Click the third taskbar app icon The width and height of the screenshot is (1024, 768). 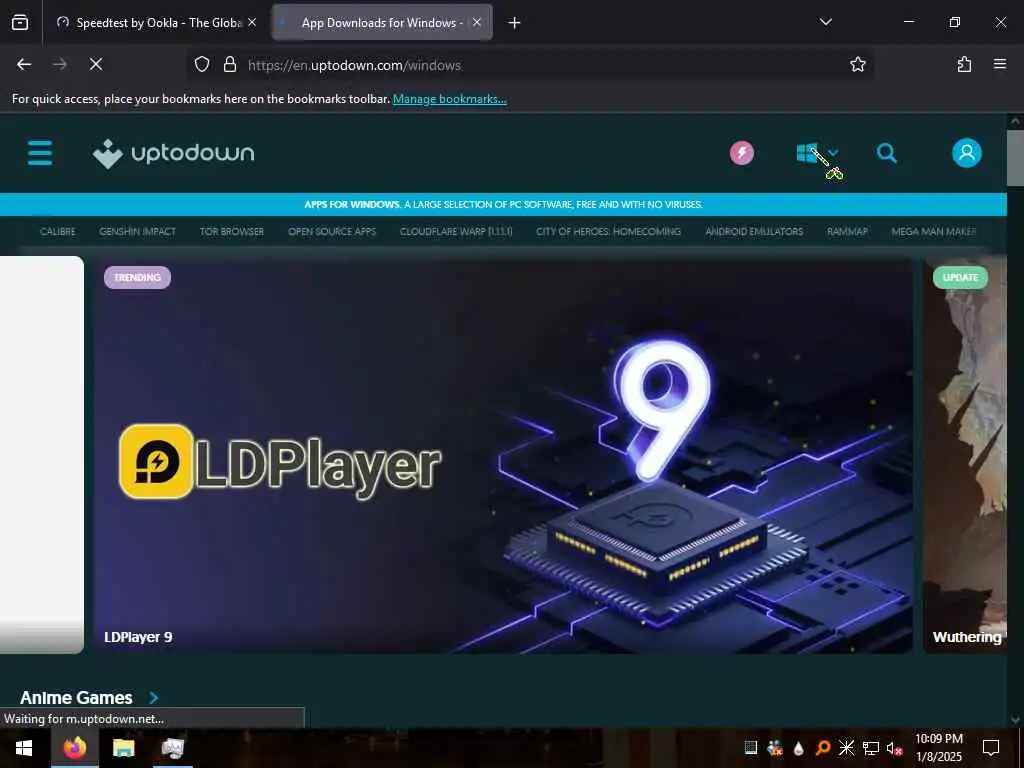click(172, 748)
